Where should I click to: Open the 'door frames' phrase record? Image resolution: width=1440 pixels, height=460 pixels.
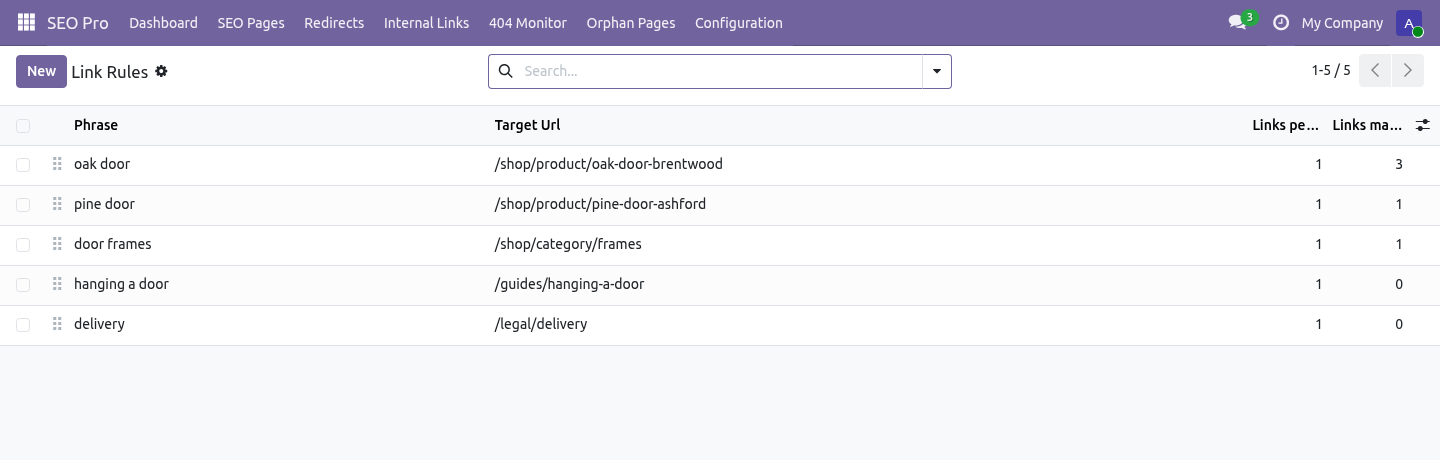[113, 244]
